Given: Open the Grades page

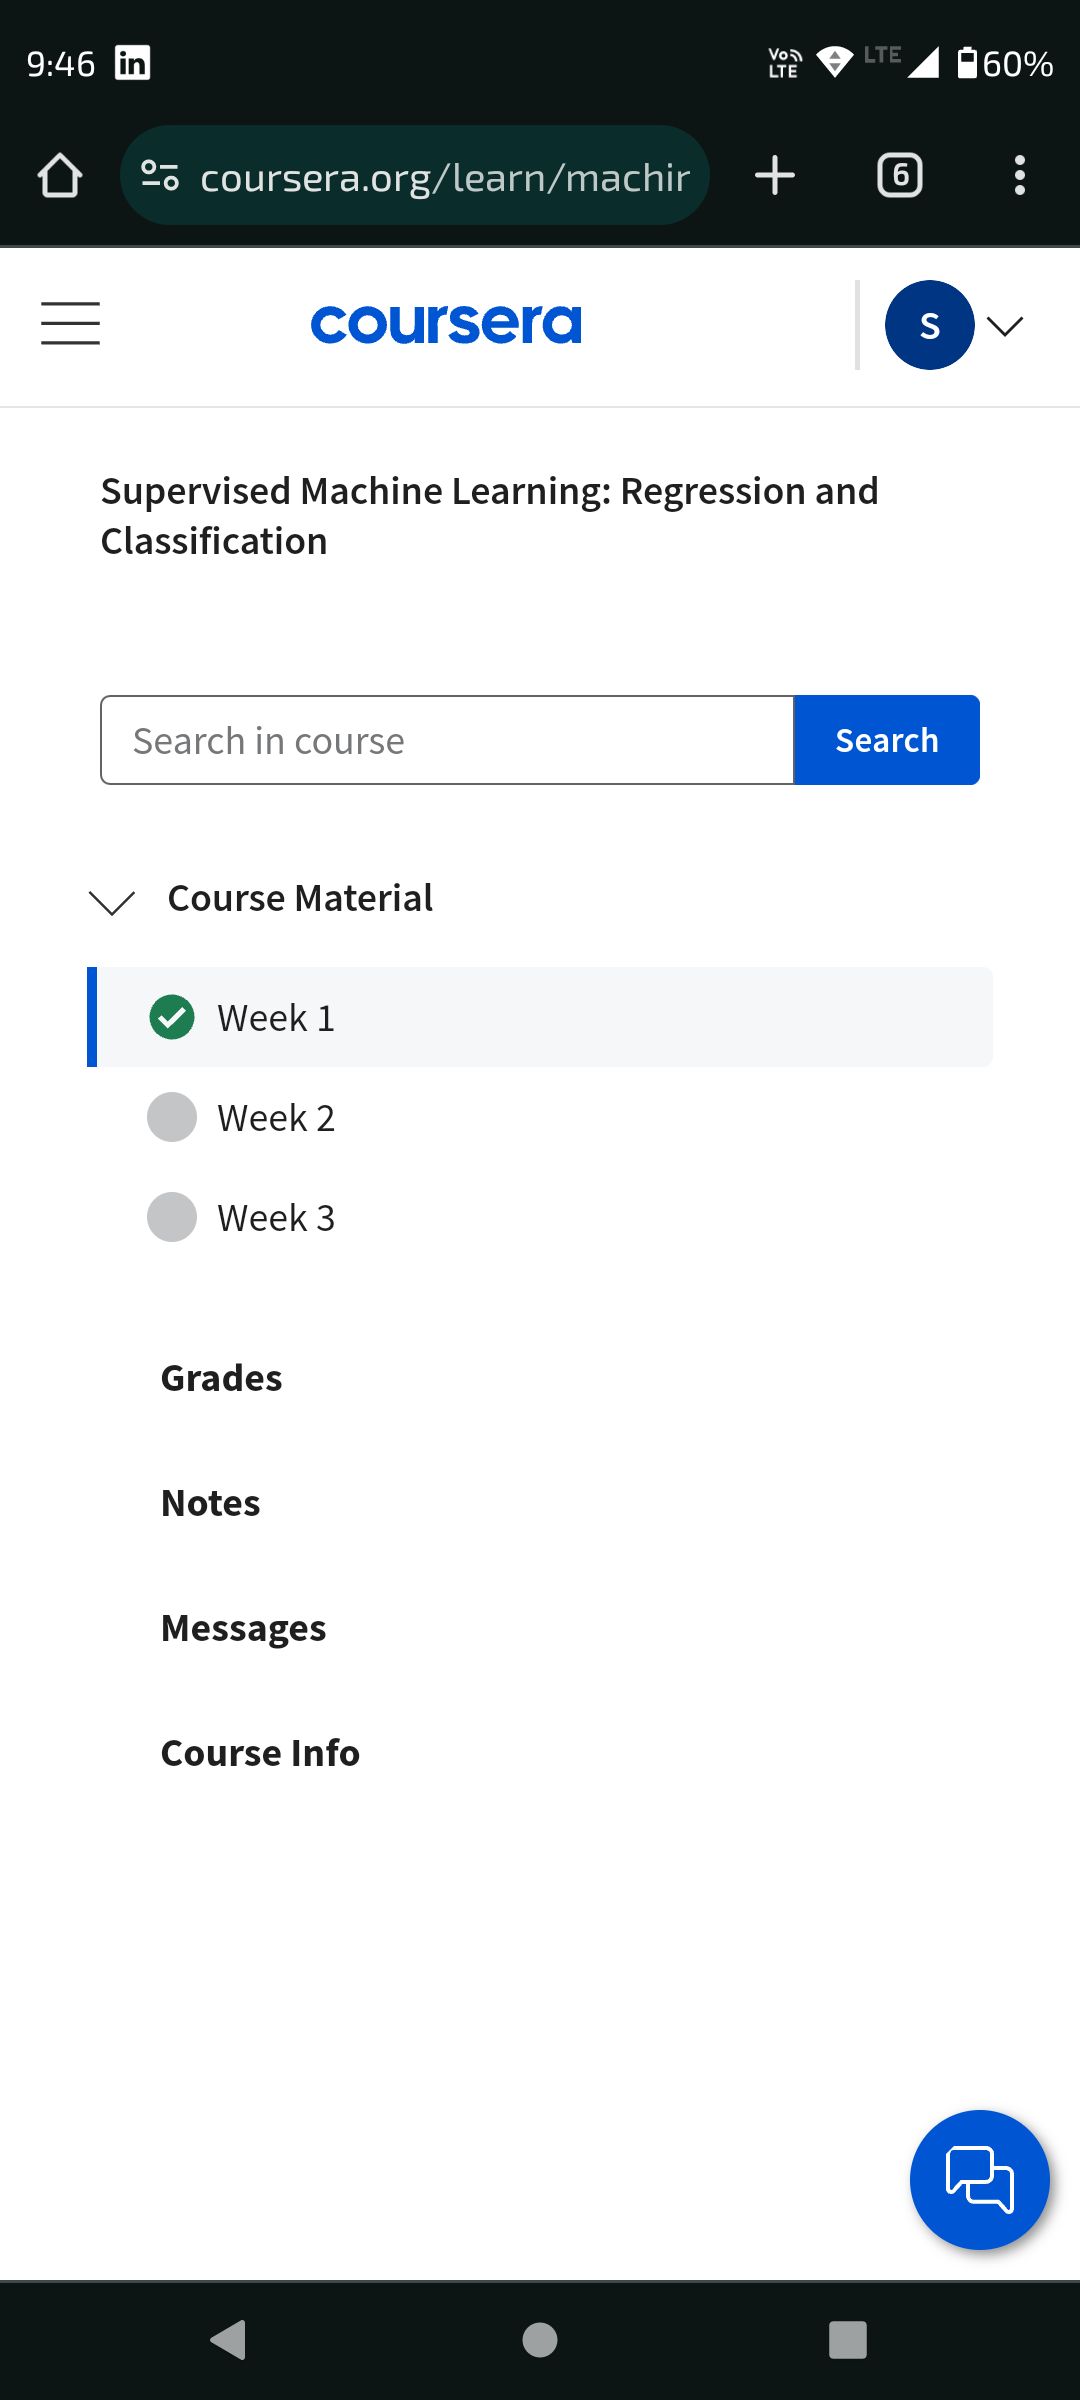Looking at the screenshot, I should (222, 1378).
